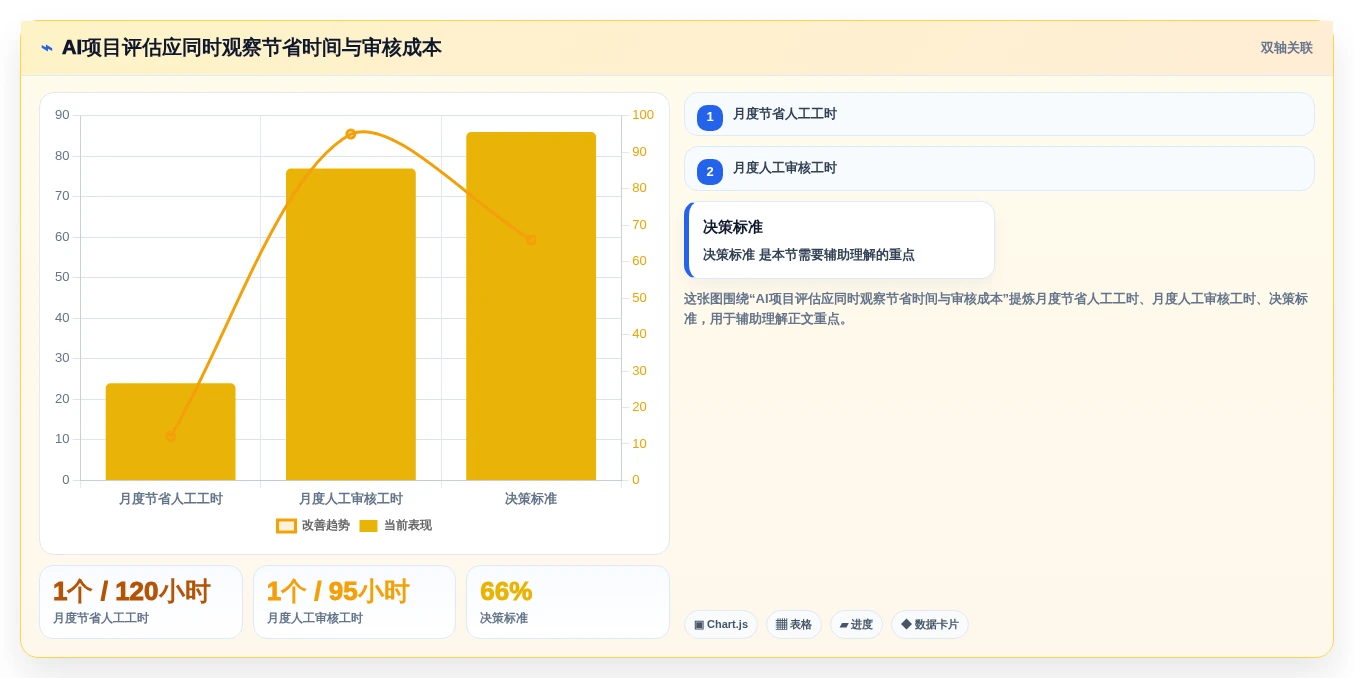
Task: Click the 决策标准 caption under 66%
Action: (x=504, y=618)
